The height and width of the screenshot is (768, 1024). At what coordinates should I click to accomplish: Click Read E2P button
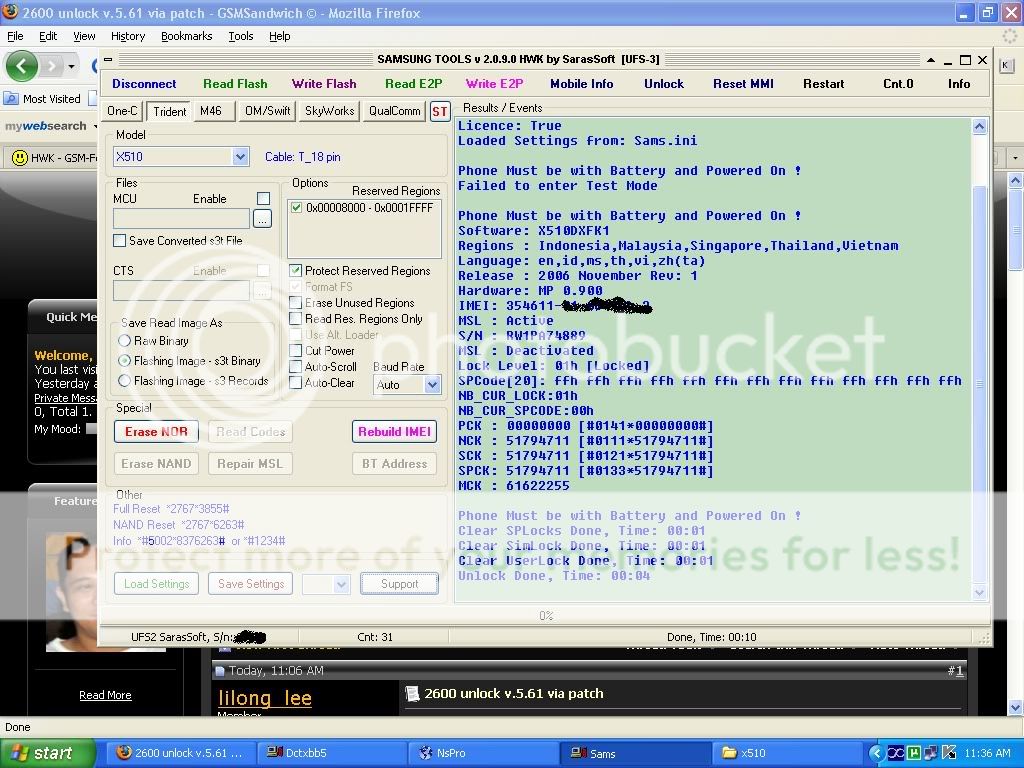(413, 84)
